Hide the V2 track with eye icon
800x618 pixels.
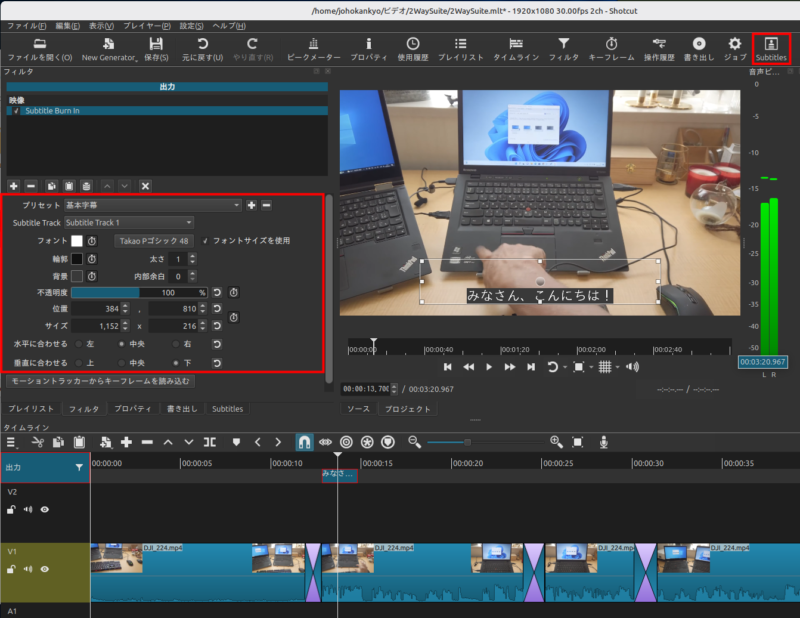[x=45, y=509]
